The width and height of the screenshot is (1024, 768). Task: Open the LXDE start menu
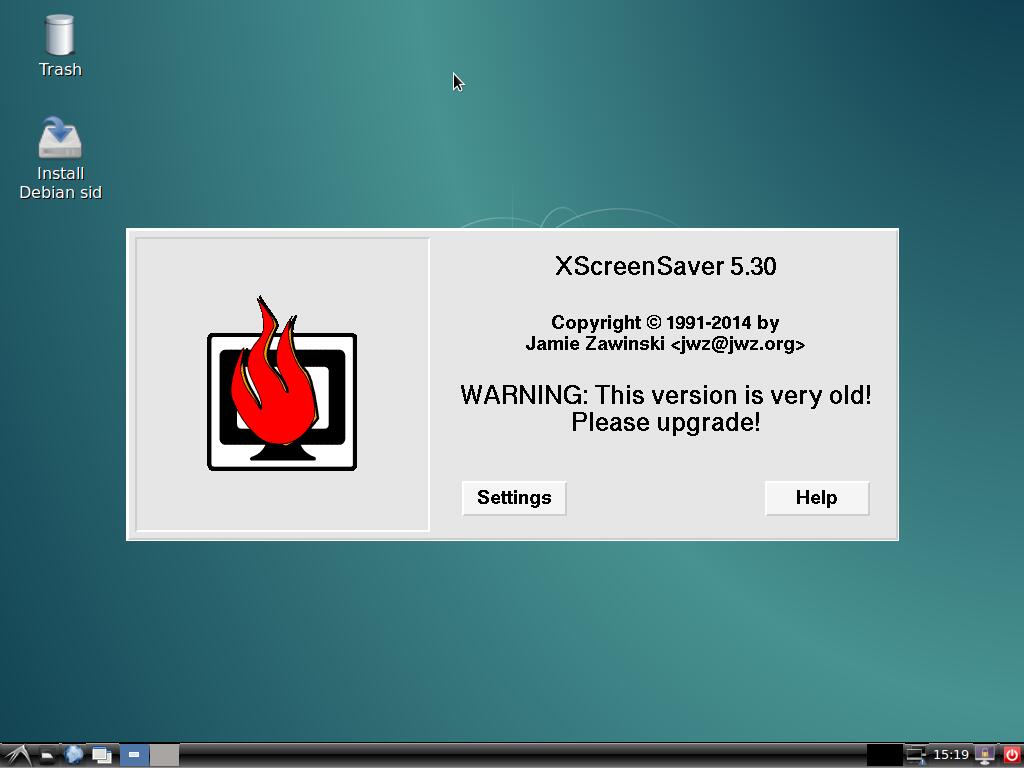pyautogui.click(x=16, y=756)
